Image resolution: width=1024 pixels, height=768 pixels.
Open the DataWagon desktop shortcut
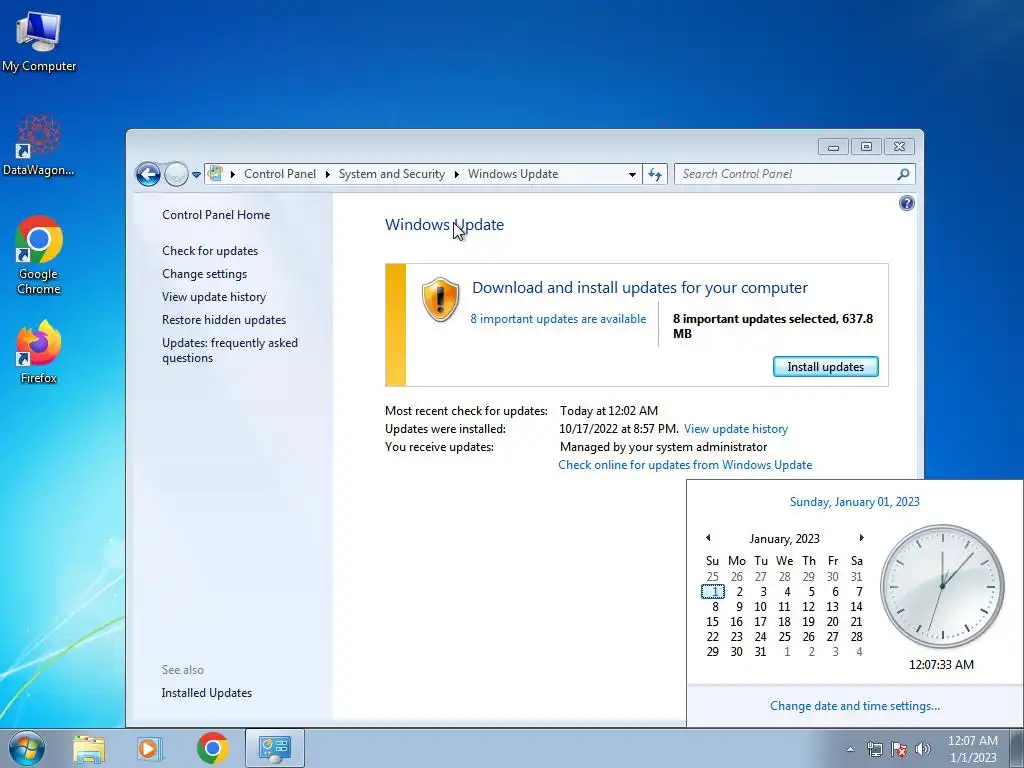[x=39, y=145]
